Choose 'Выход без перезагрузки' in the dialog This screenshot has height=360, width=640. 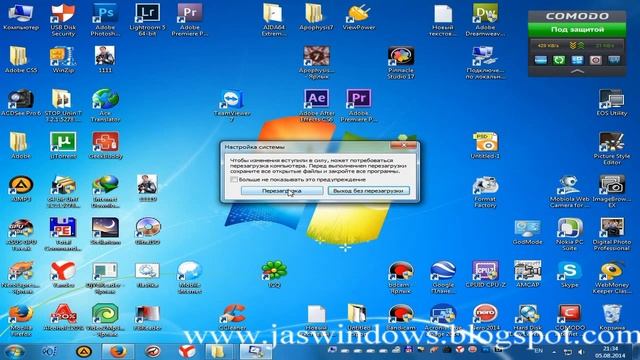coord(369,191)
